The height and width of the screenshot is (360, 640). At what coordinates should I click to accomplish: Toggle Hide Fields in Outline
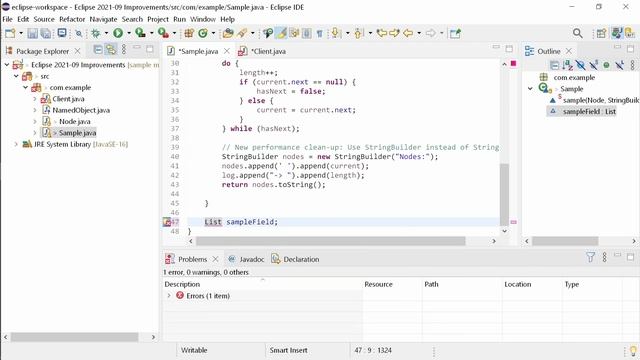[580, 64]
